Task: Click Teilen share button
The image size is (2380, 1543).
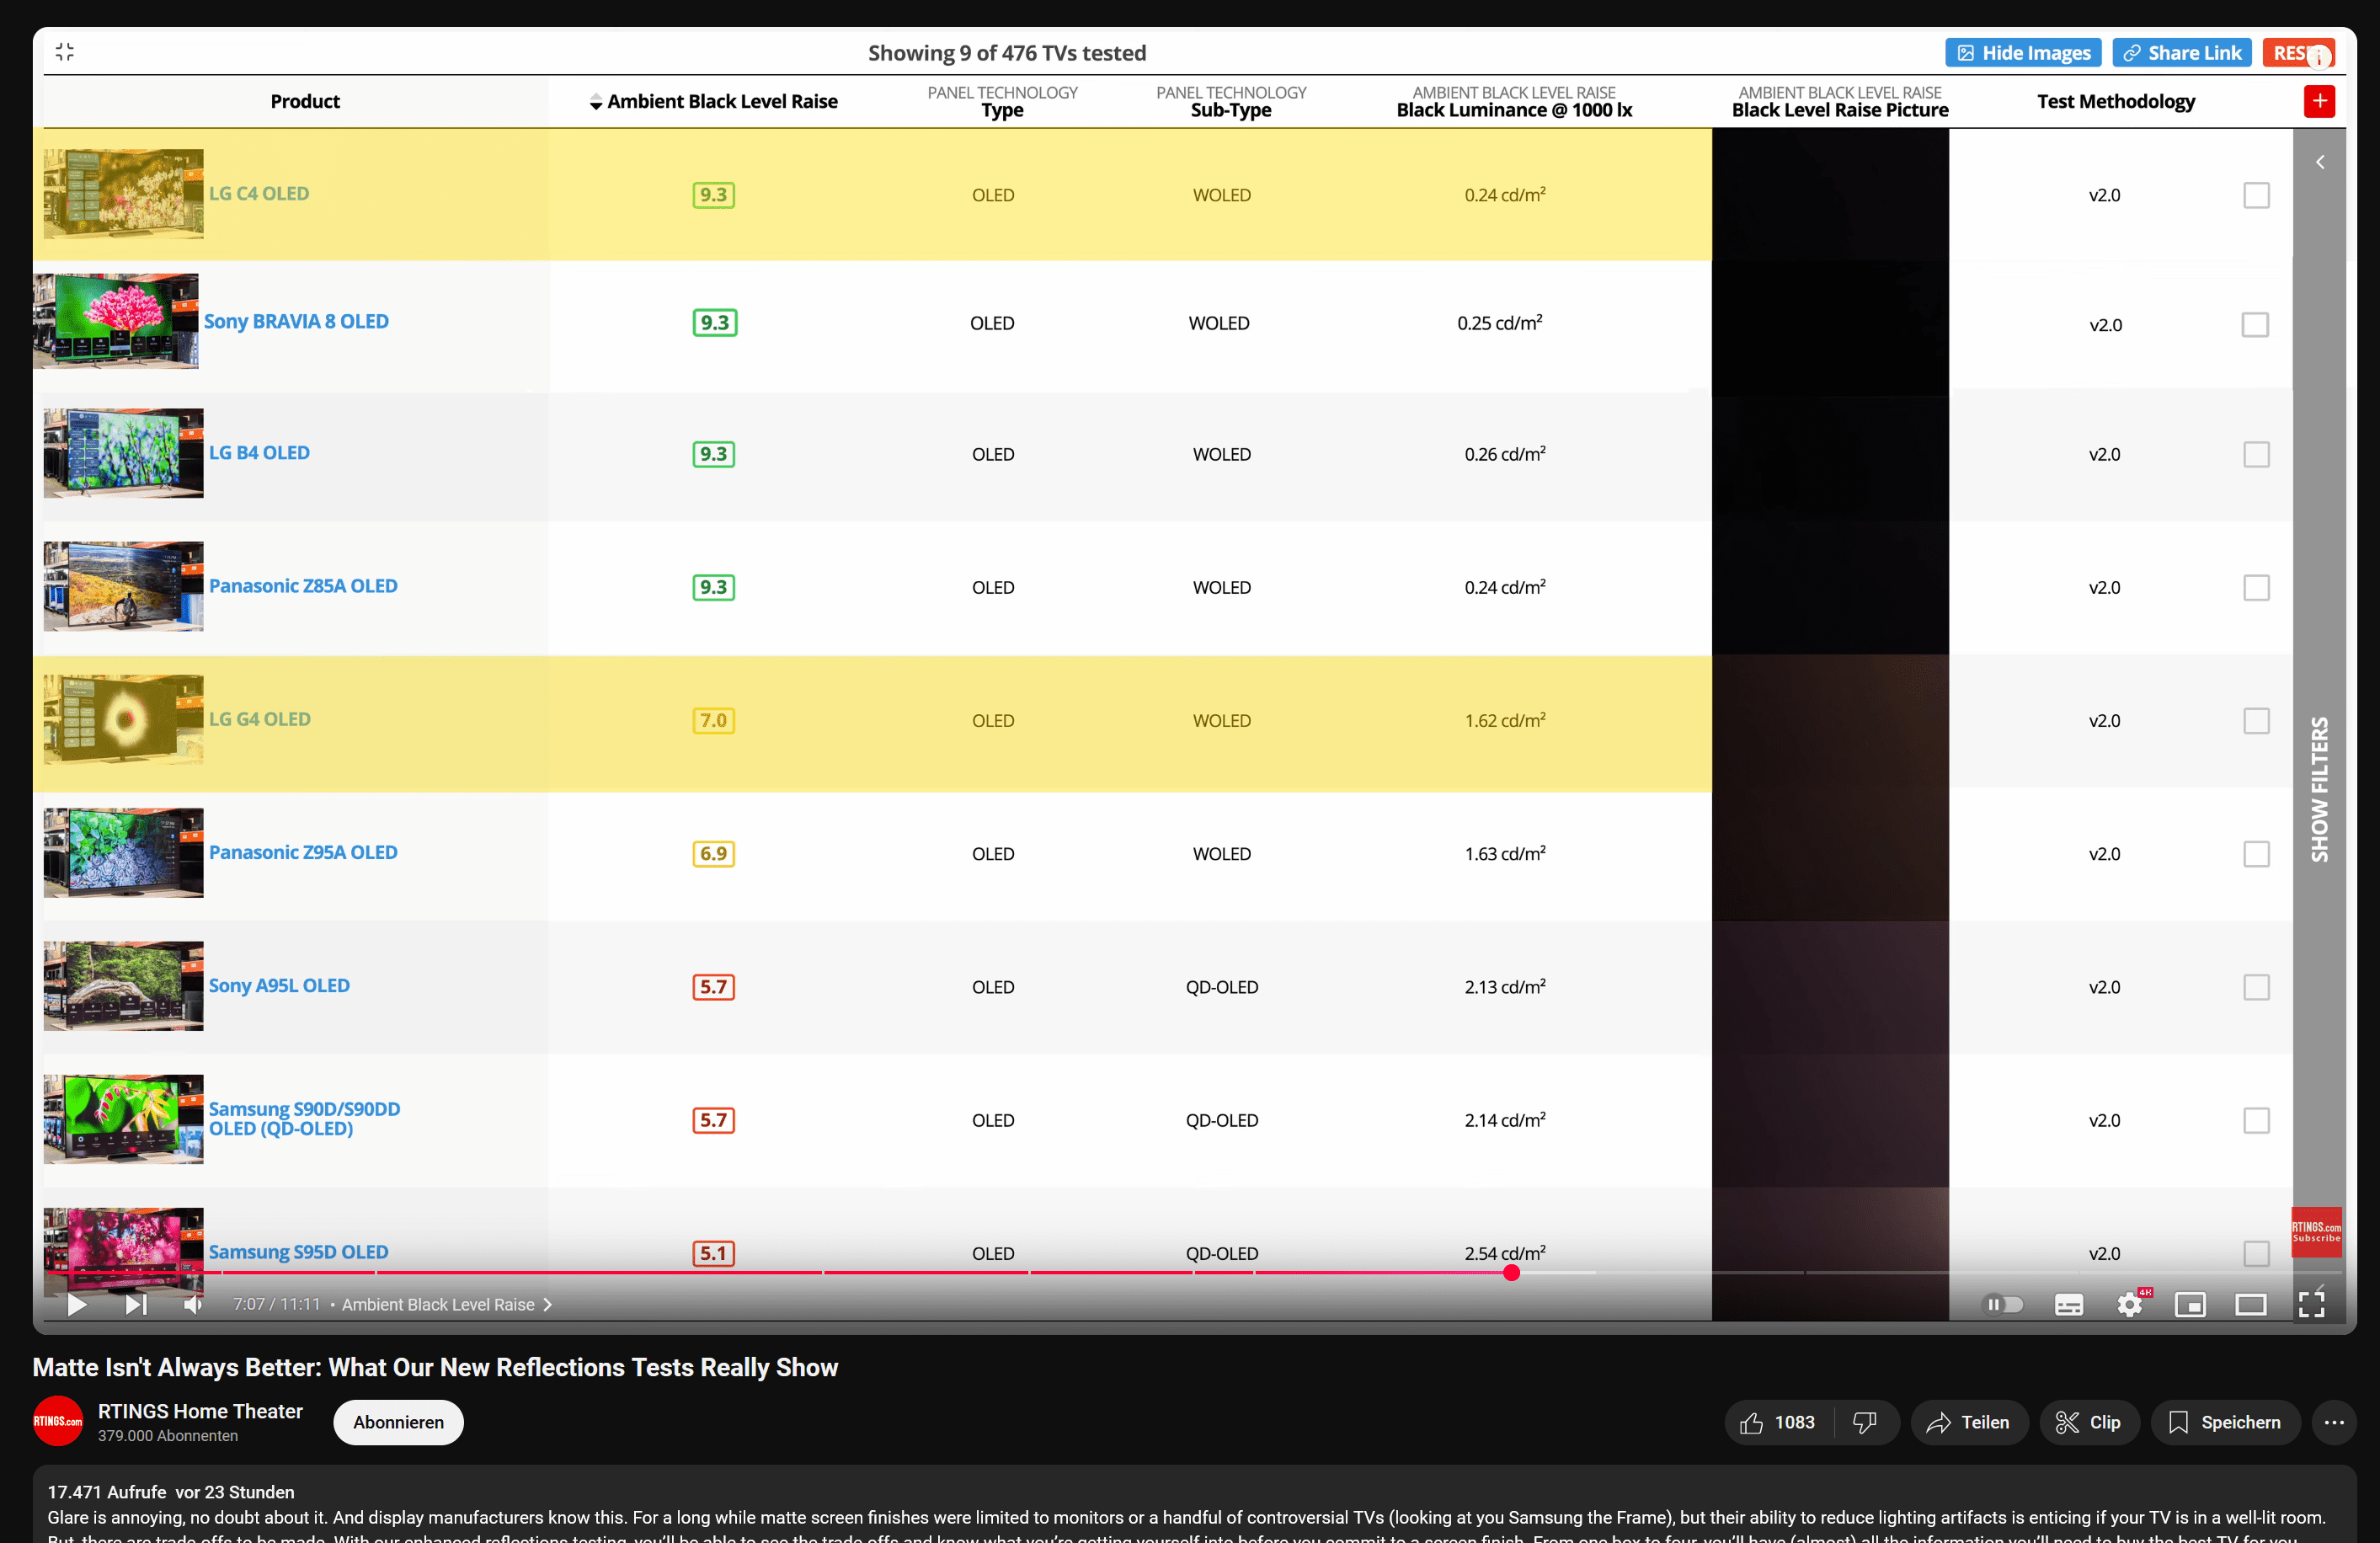Action: 1968,1422
